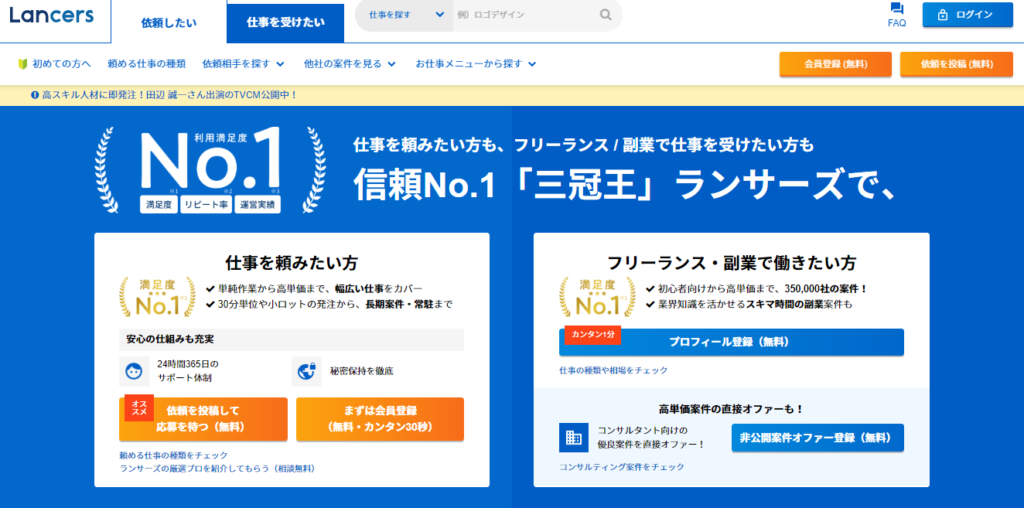Click the オススメ red badge
Viewport: 1024px width, 508px height.
tap(139, 408)
